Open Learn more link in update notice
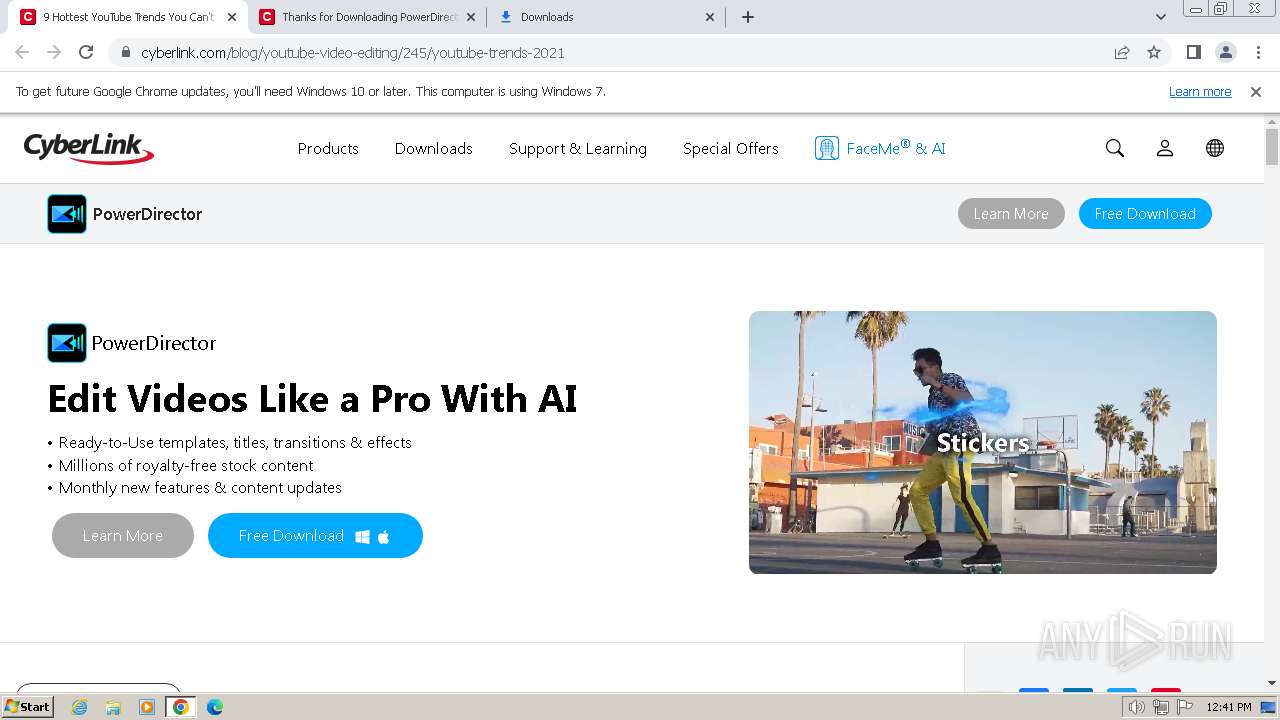This screenshot has width=1280, height=720. point(1200,91)
